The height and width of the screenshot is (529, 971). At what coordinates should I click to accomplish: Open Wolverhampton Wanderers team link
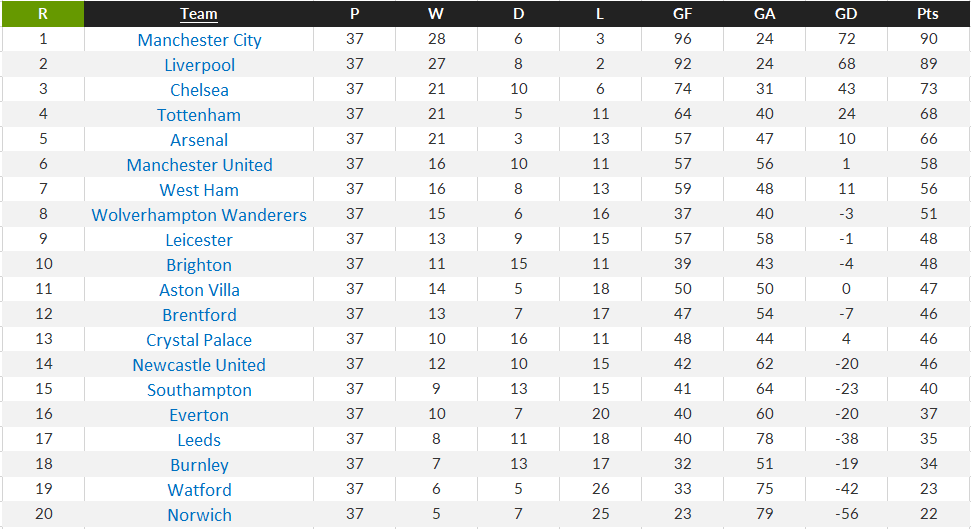coord(199,215)
